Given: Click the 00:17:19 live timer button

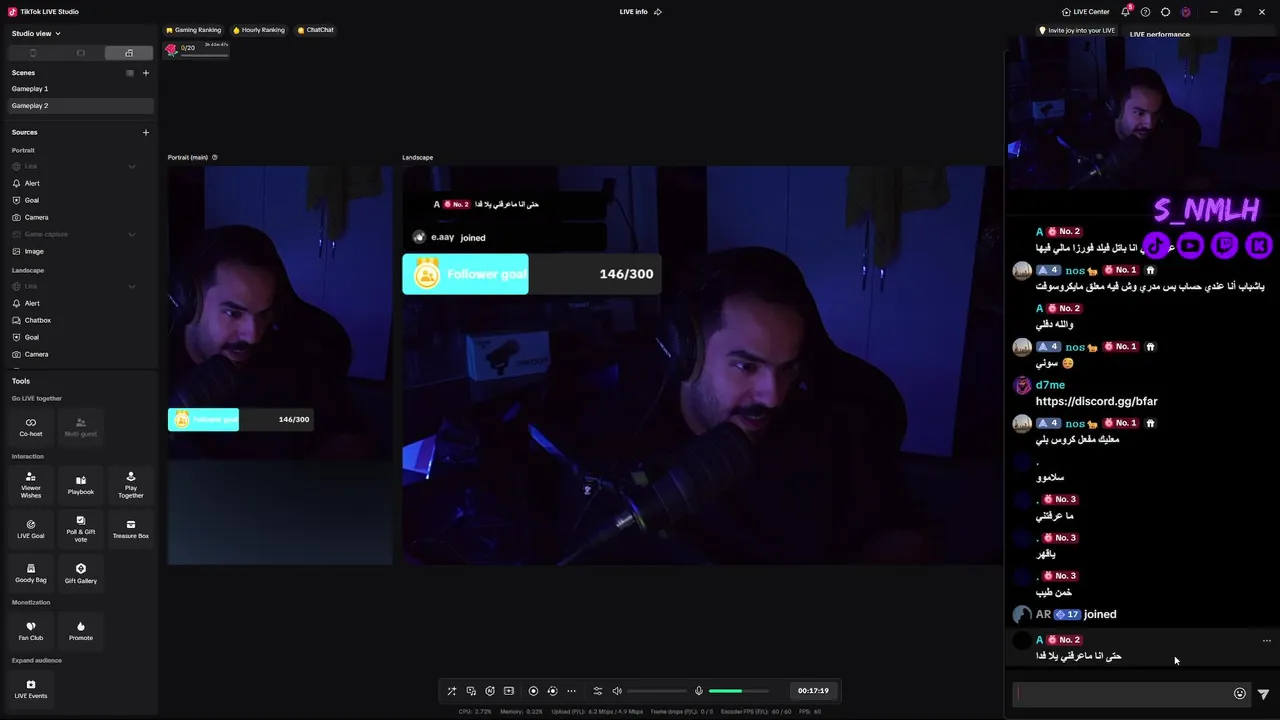Looking at the screenshot, I should click(813, 691).
